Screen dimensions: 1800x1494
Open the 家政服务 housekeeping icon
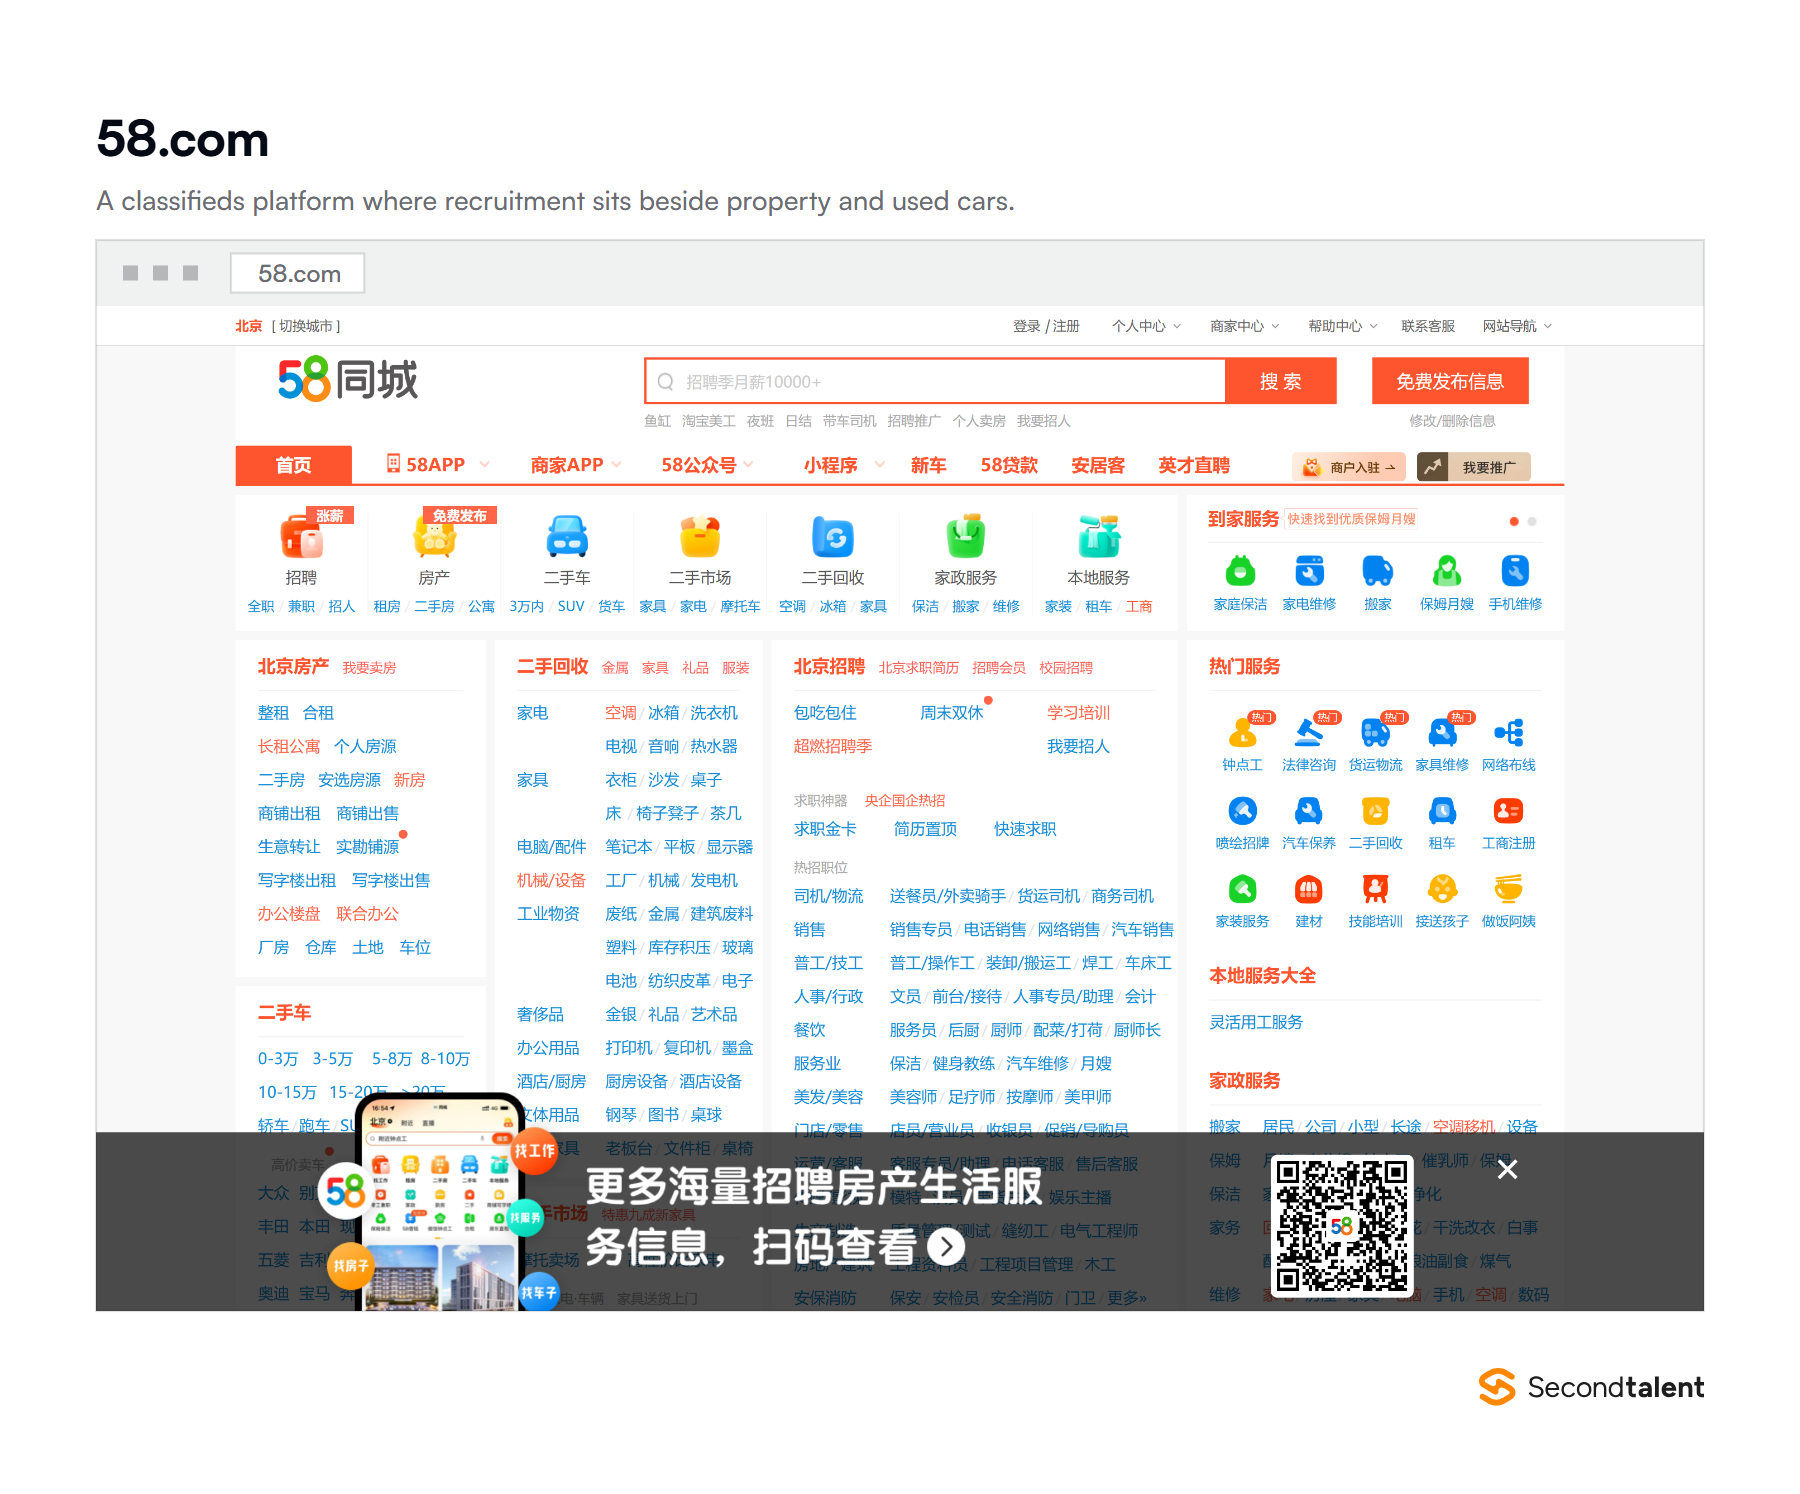(966, 538)
